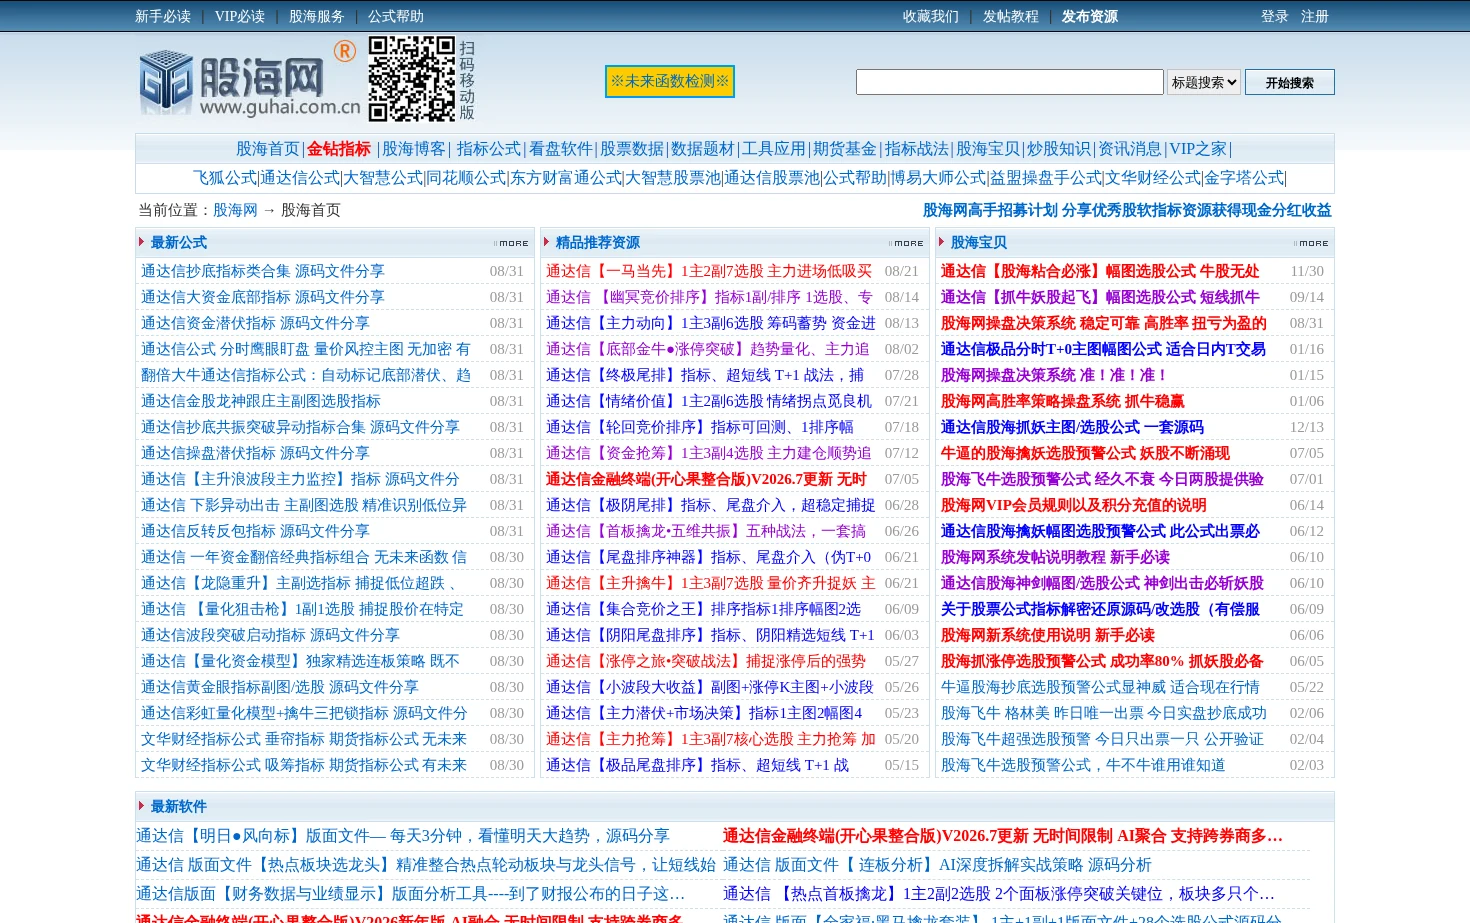The image size is (1470, 923).
Task: Open 博易大师公式 sub-navigation link
Action: [x=939, y=178]
